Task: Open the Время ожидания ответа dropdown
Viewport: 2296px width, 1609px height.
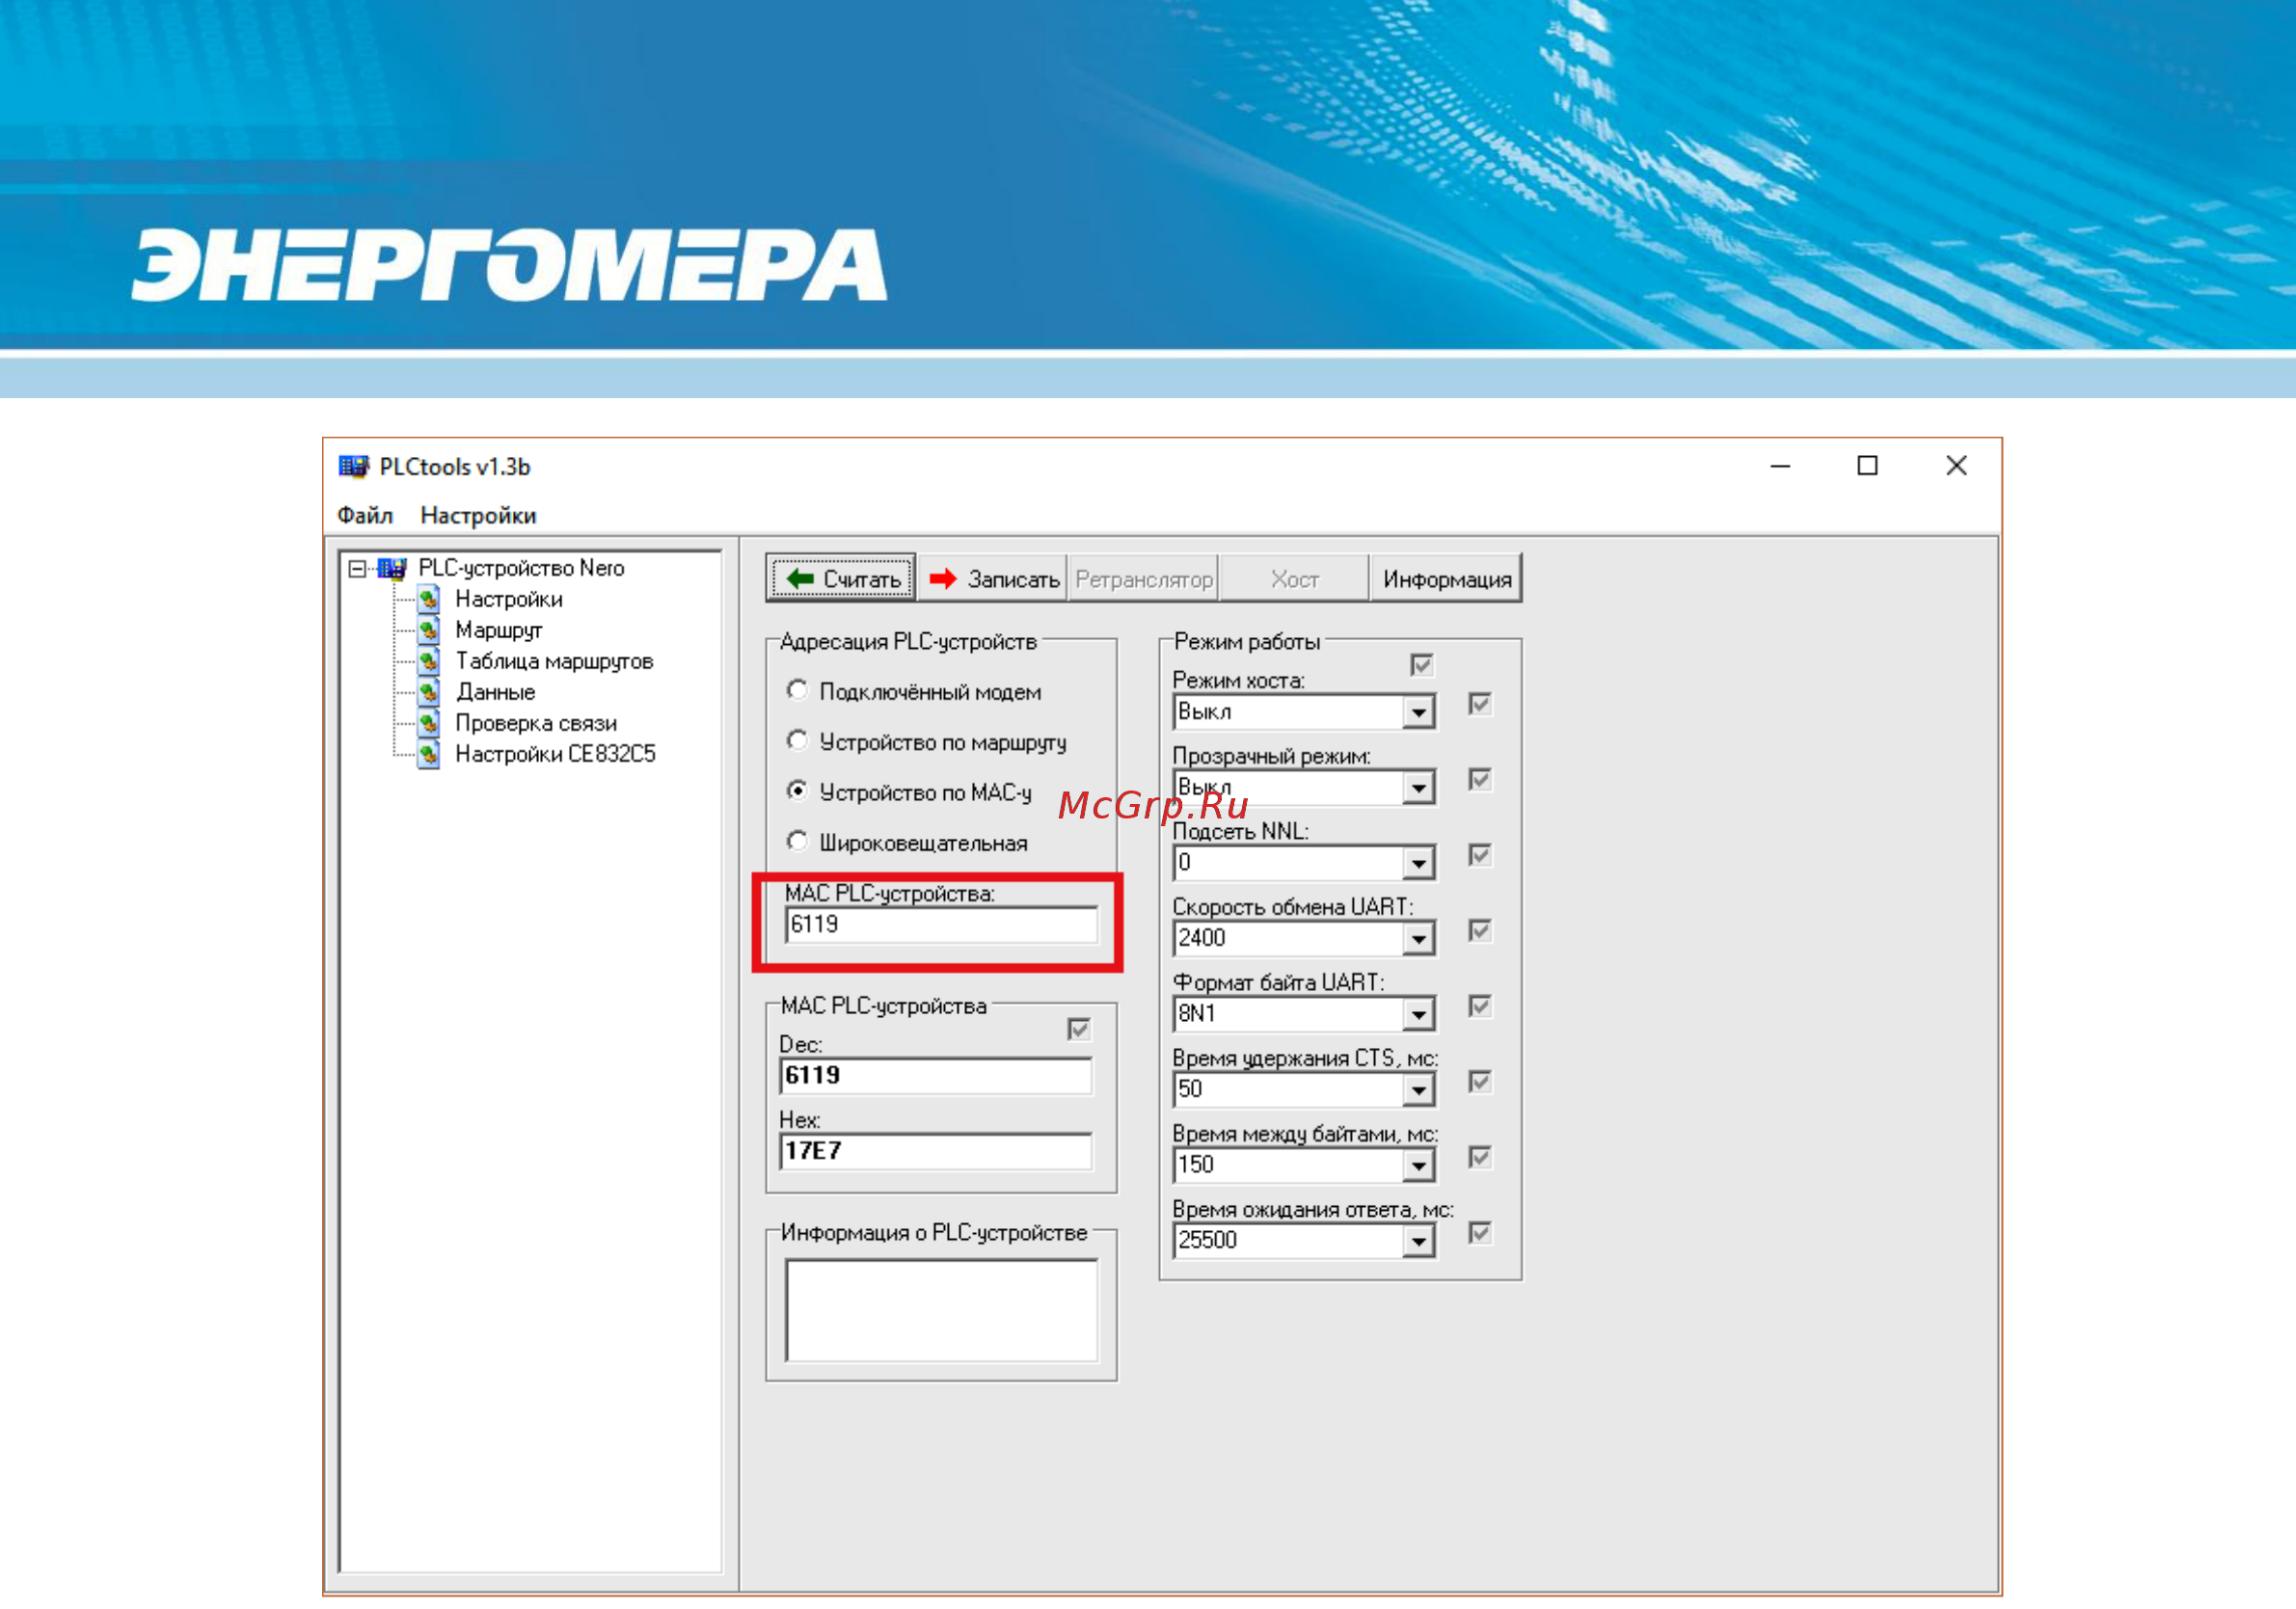Action: point(1419,1241)
